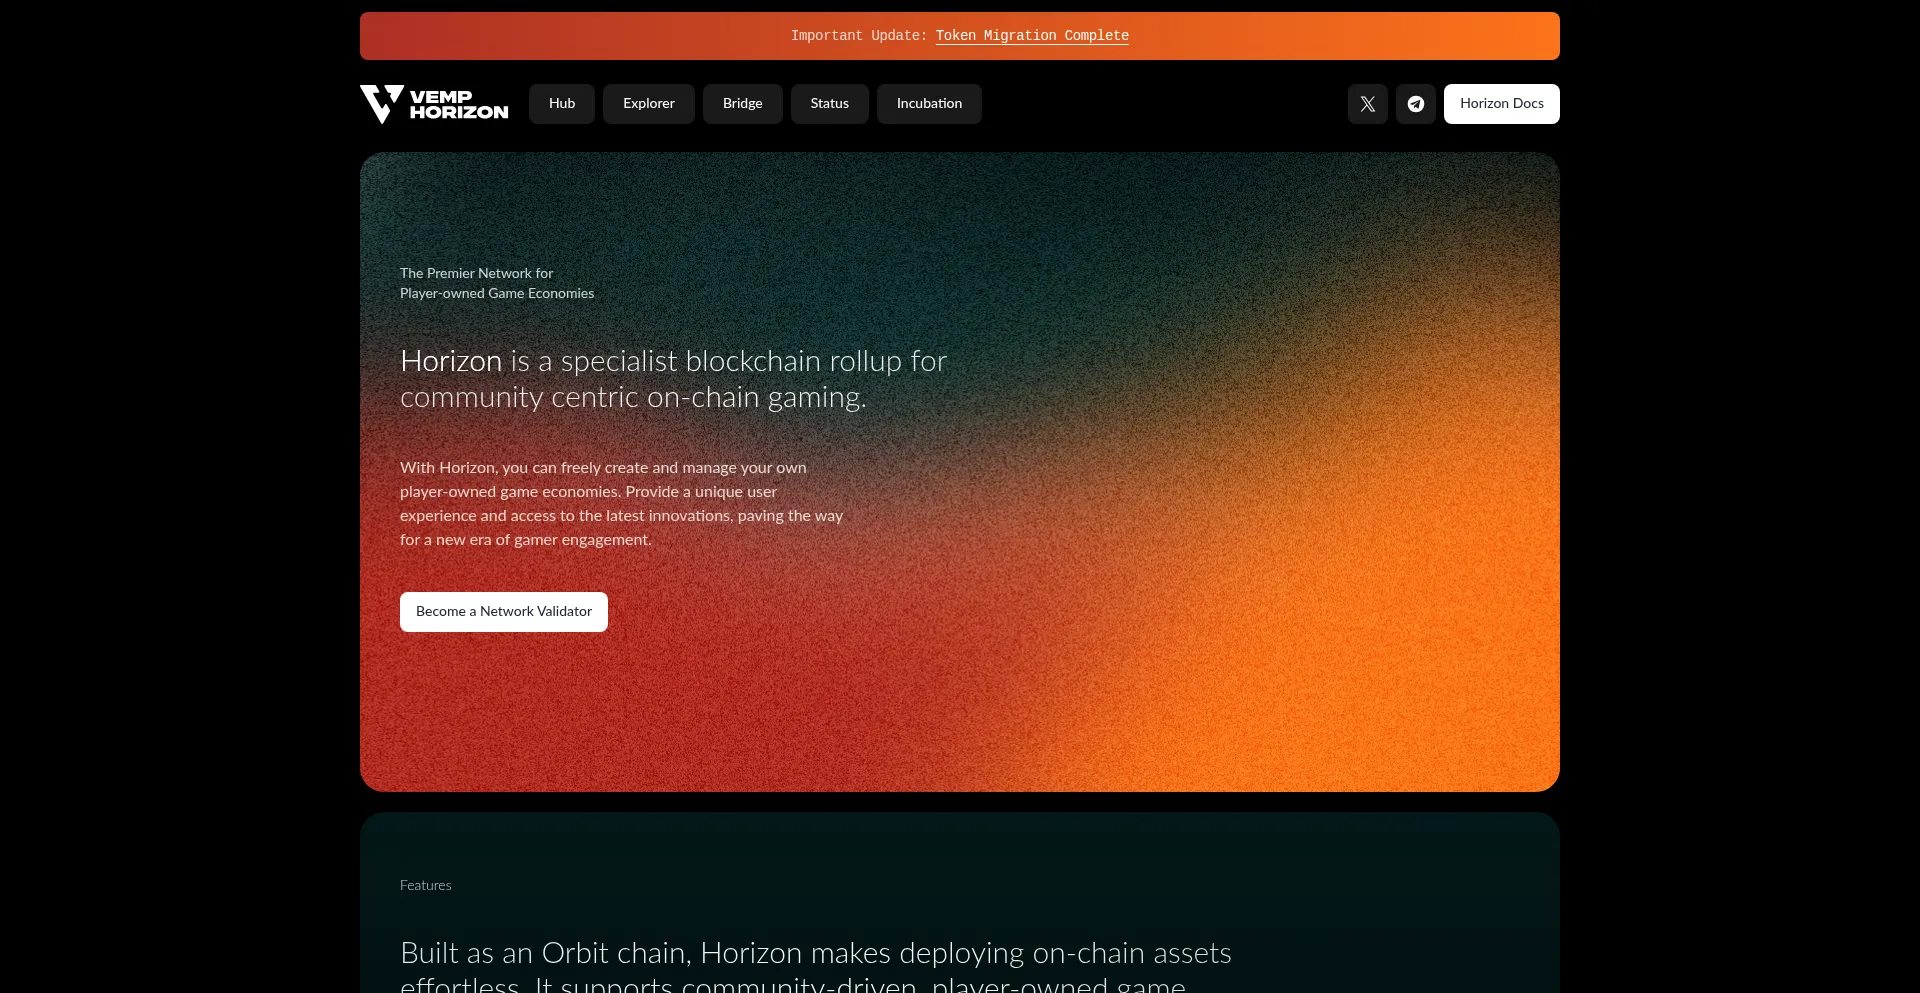
Task: Open the Horizon Docs button
Action: pos(1501,104)
